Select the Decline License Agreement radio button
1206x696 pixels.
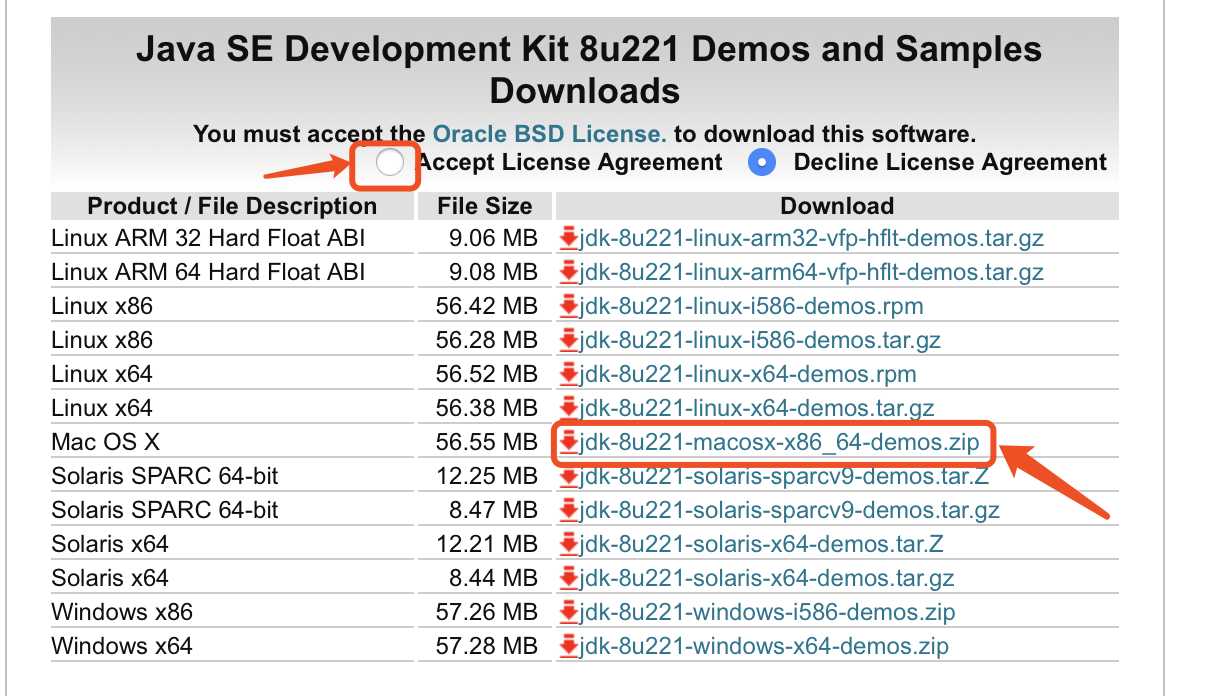point(763,162)
